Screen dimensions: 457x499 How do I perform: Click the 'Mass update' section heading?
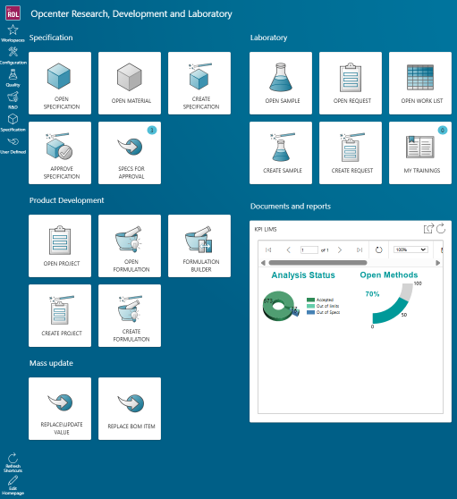point(51,363)
